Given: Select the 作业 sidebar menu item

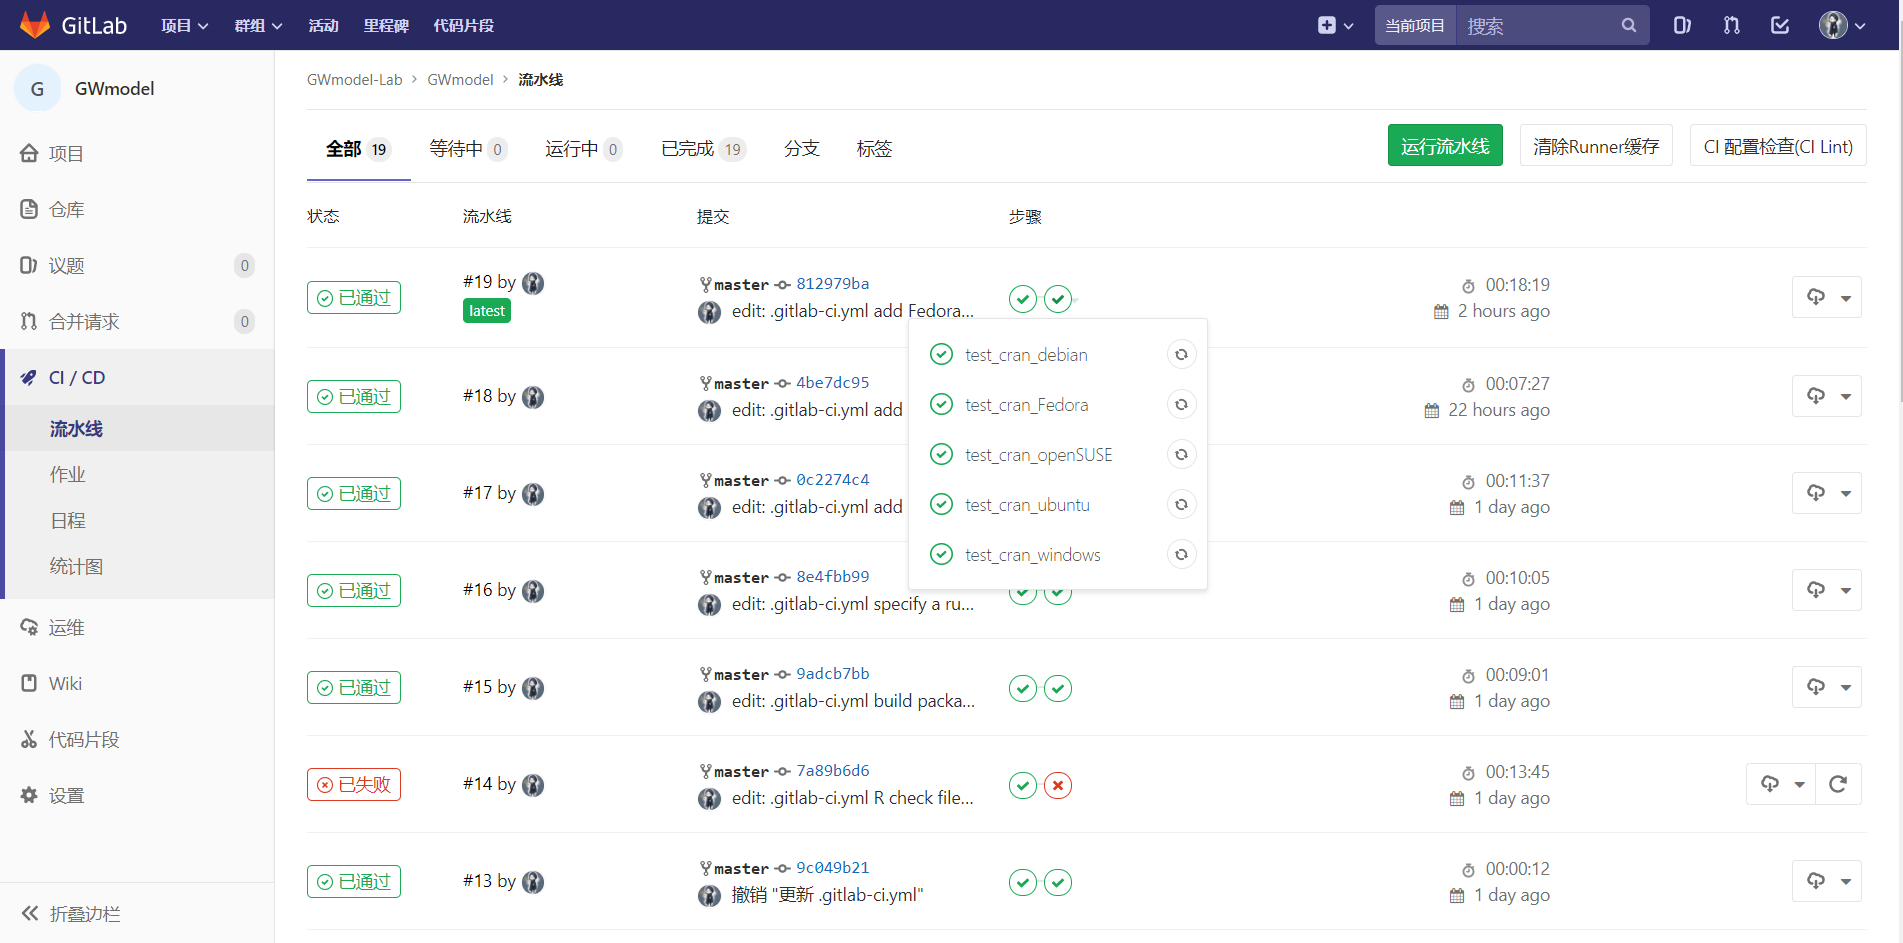Looking at the screenshot, I should coord(68,475).
